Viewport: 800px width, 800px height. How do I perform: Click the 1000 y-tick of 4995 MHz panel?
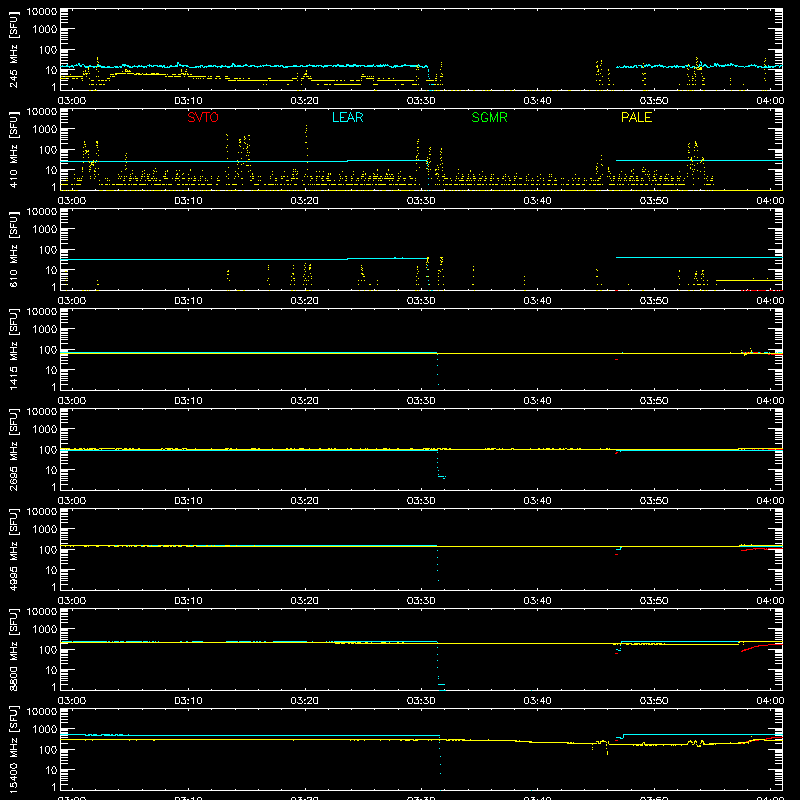(x=45, y=529)
